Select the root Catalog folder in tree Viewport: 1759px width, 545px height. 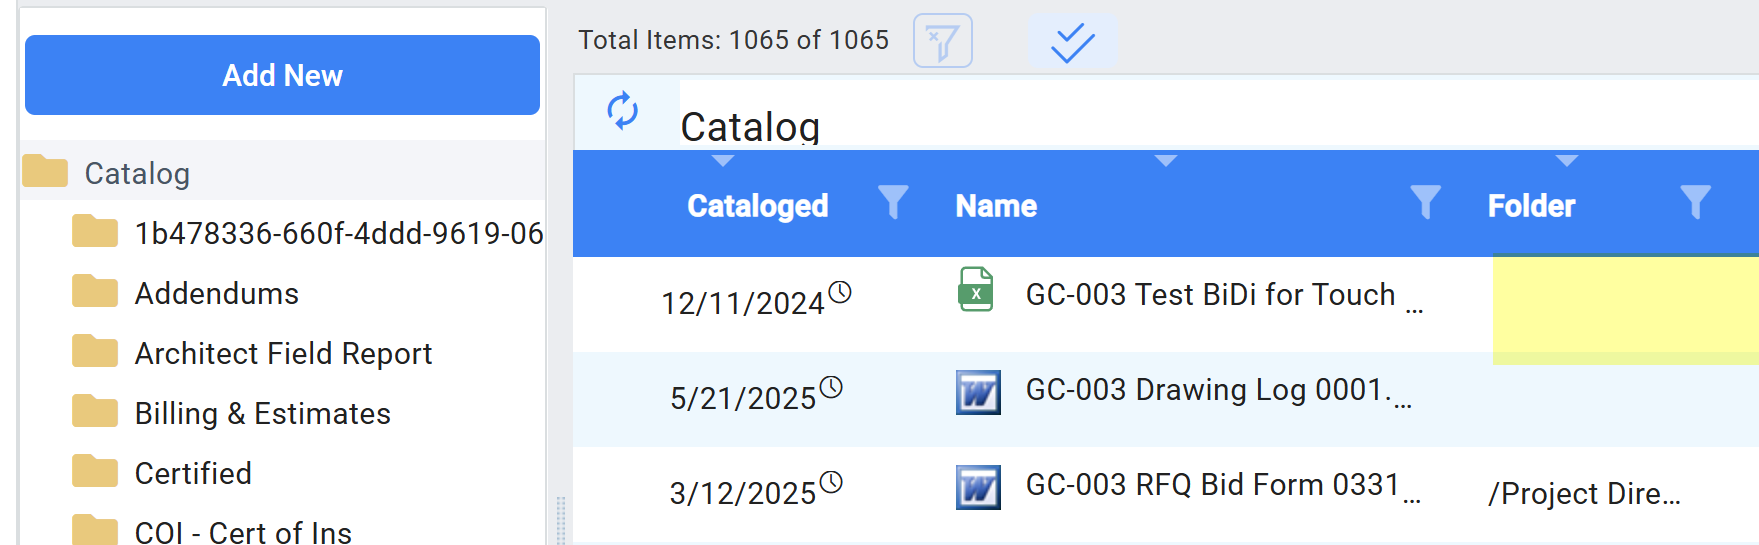[137, 173]
